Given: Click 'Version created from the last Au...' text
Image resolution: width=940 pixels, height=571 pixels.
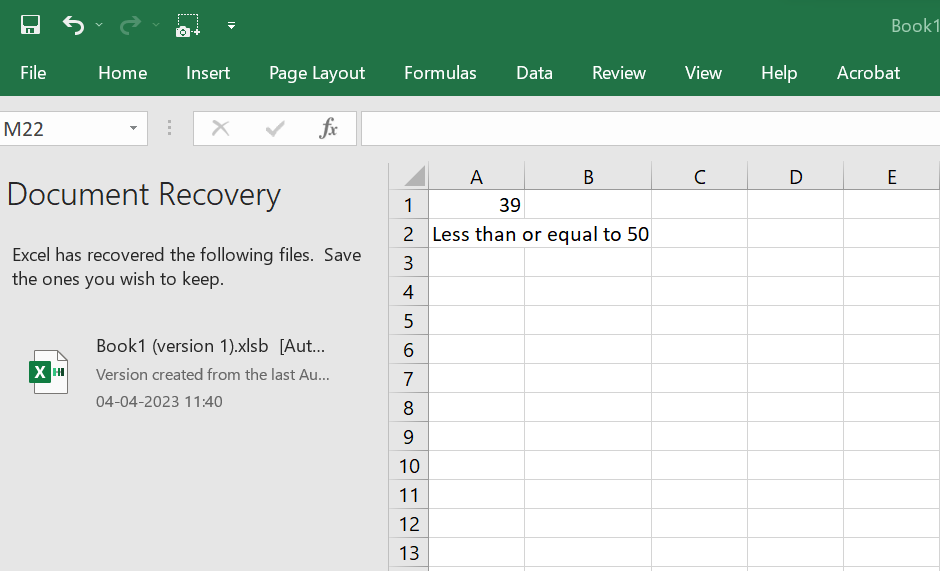Looking at the screenshot, I should 213,375.
